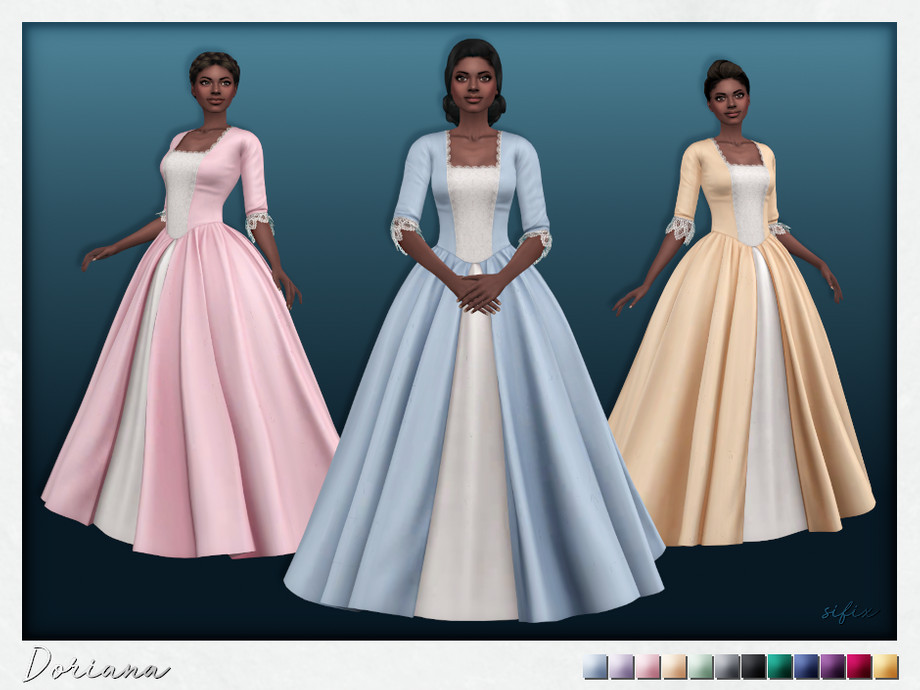Choose the crimson red color swatch
Image resolution: width=920 pixels, height=690 pixels.
pos(859,667)
